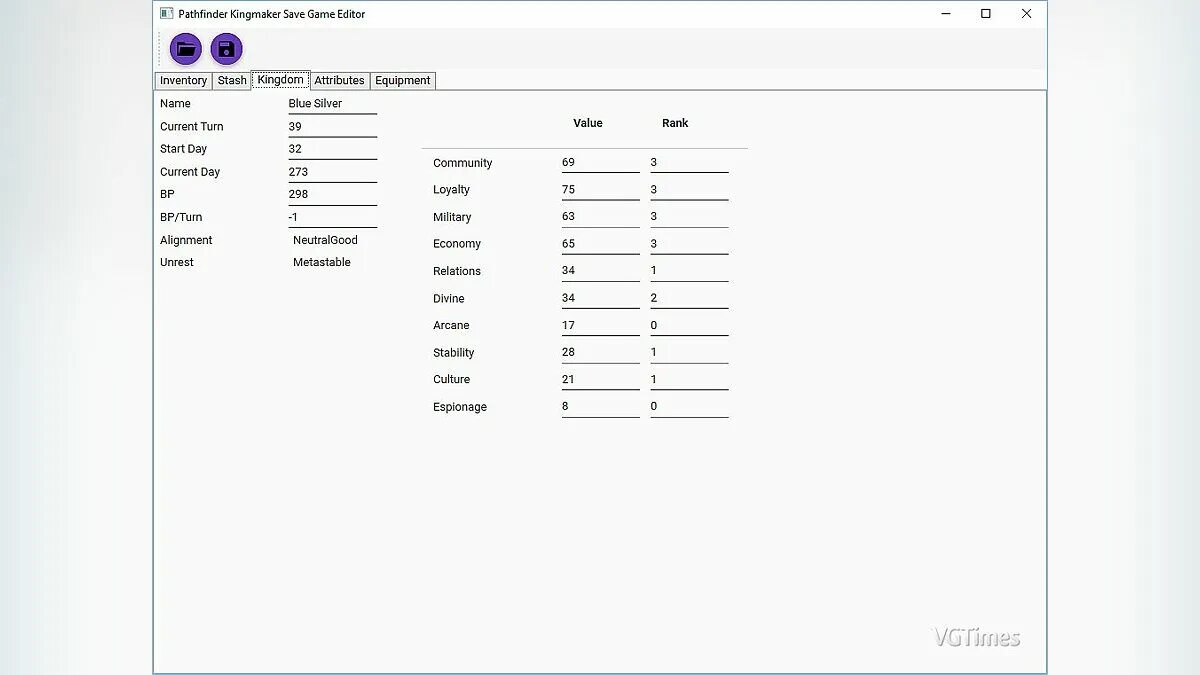Screen dimensions: 1200x675
Task: Edit the Divine rank field
Action: click(690, 298)
